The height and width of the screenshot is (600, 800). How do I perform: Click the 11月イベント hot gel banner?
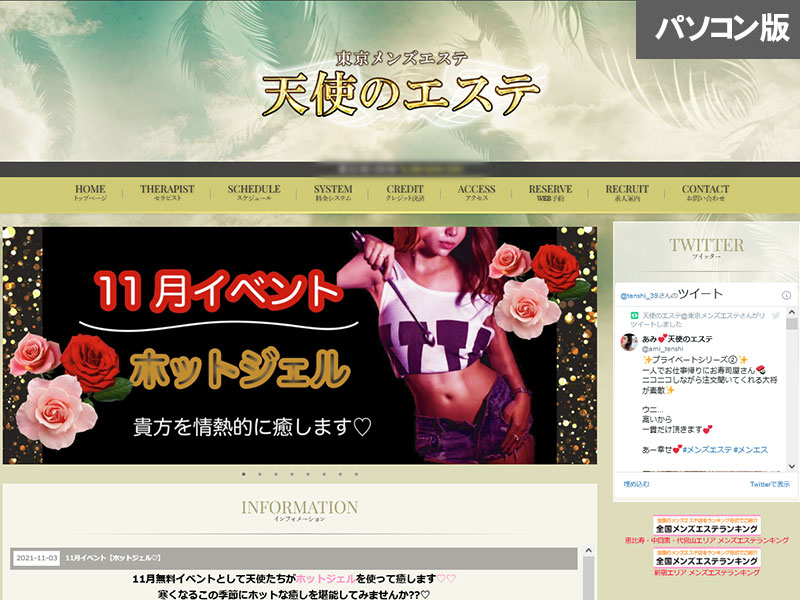click(300, 345)
